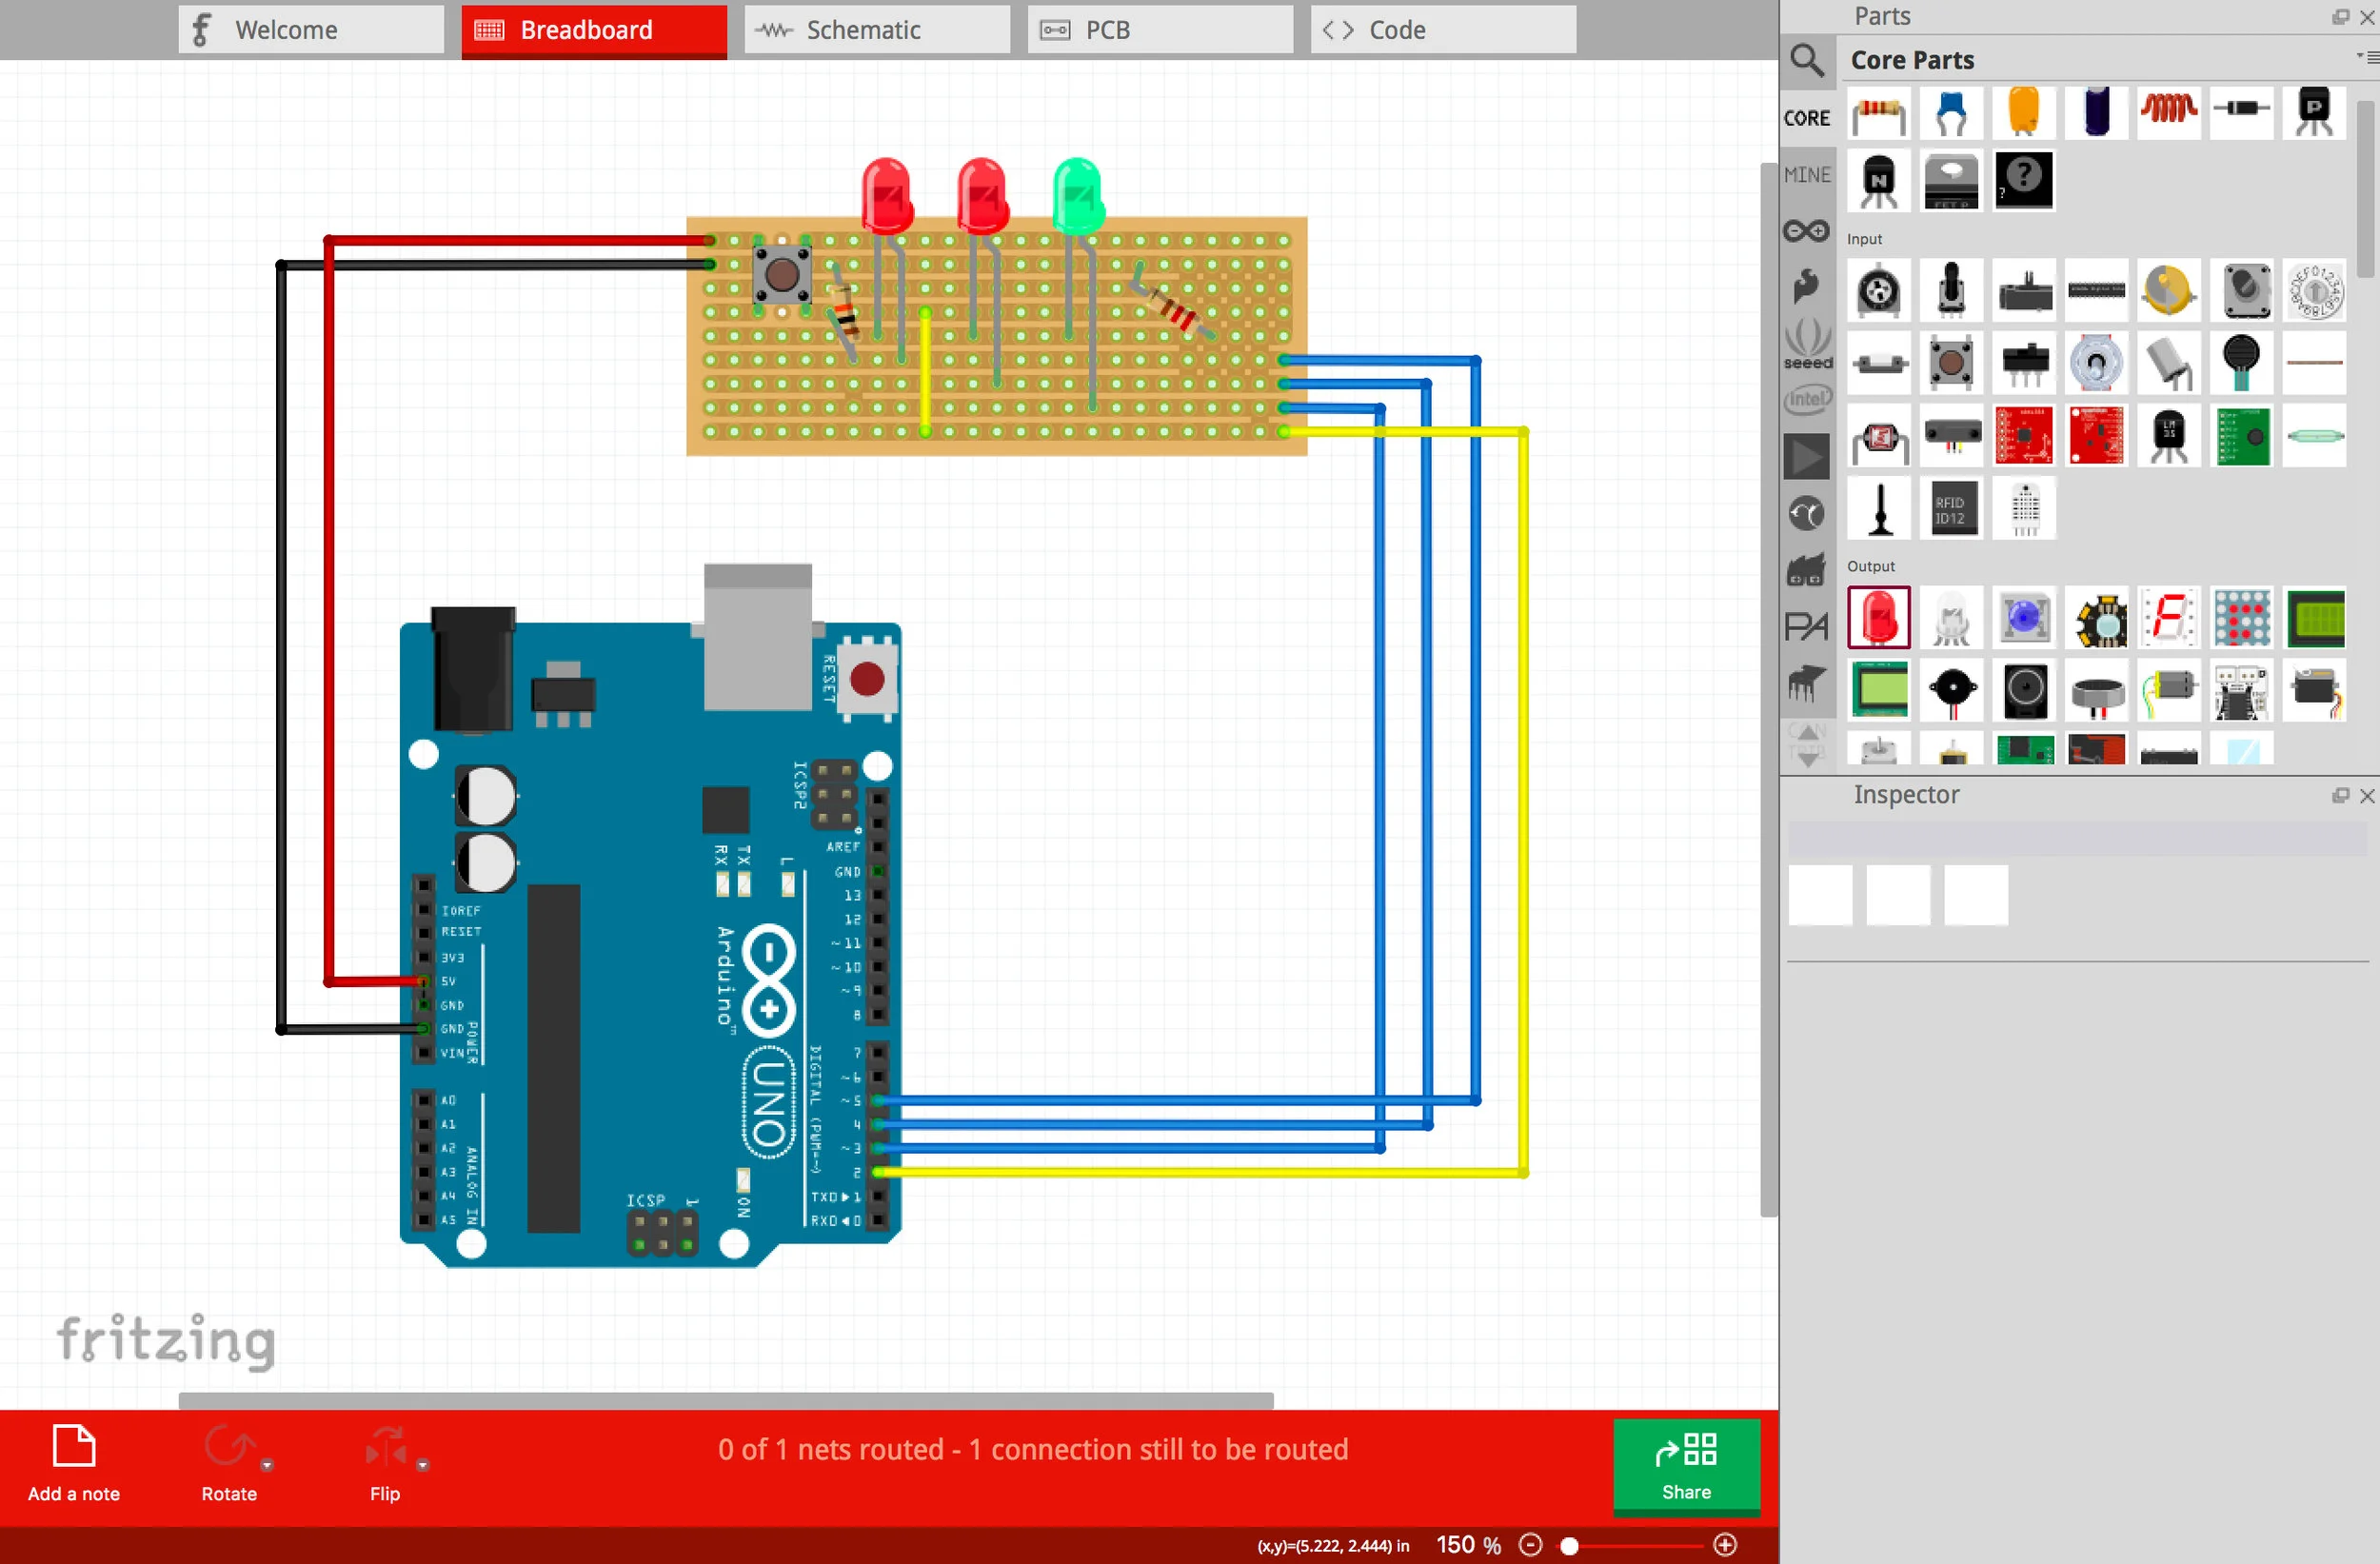2380x1564 pixels.
Task: Select the pushbutton on the perfboard
Action: [782, 274]
